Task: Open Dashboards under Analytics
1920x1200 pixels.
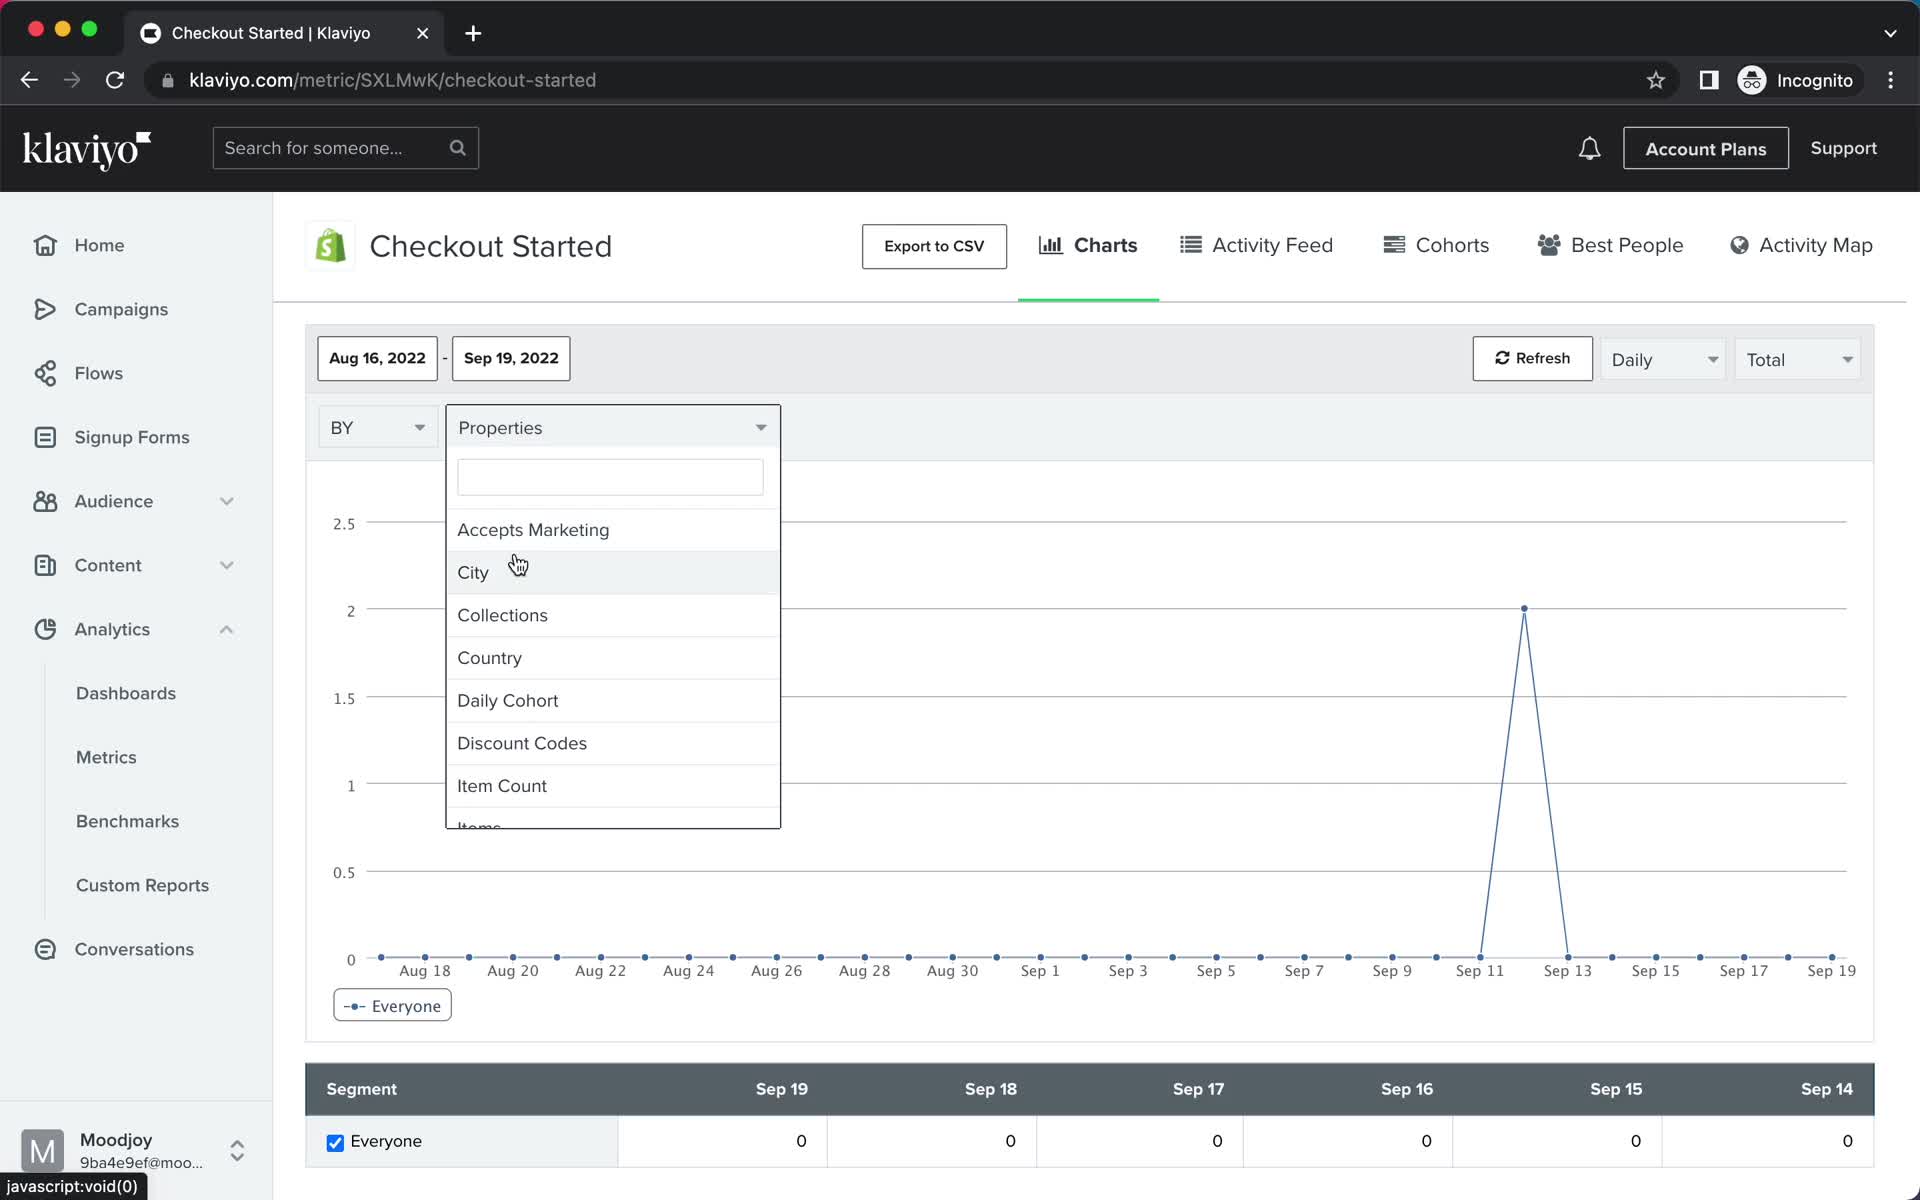Action: [x=126, y=693]
